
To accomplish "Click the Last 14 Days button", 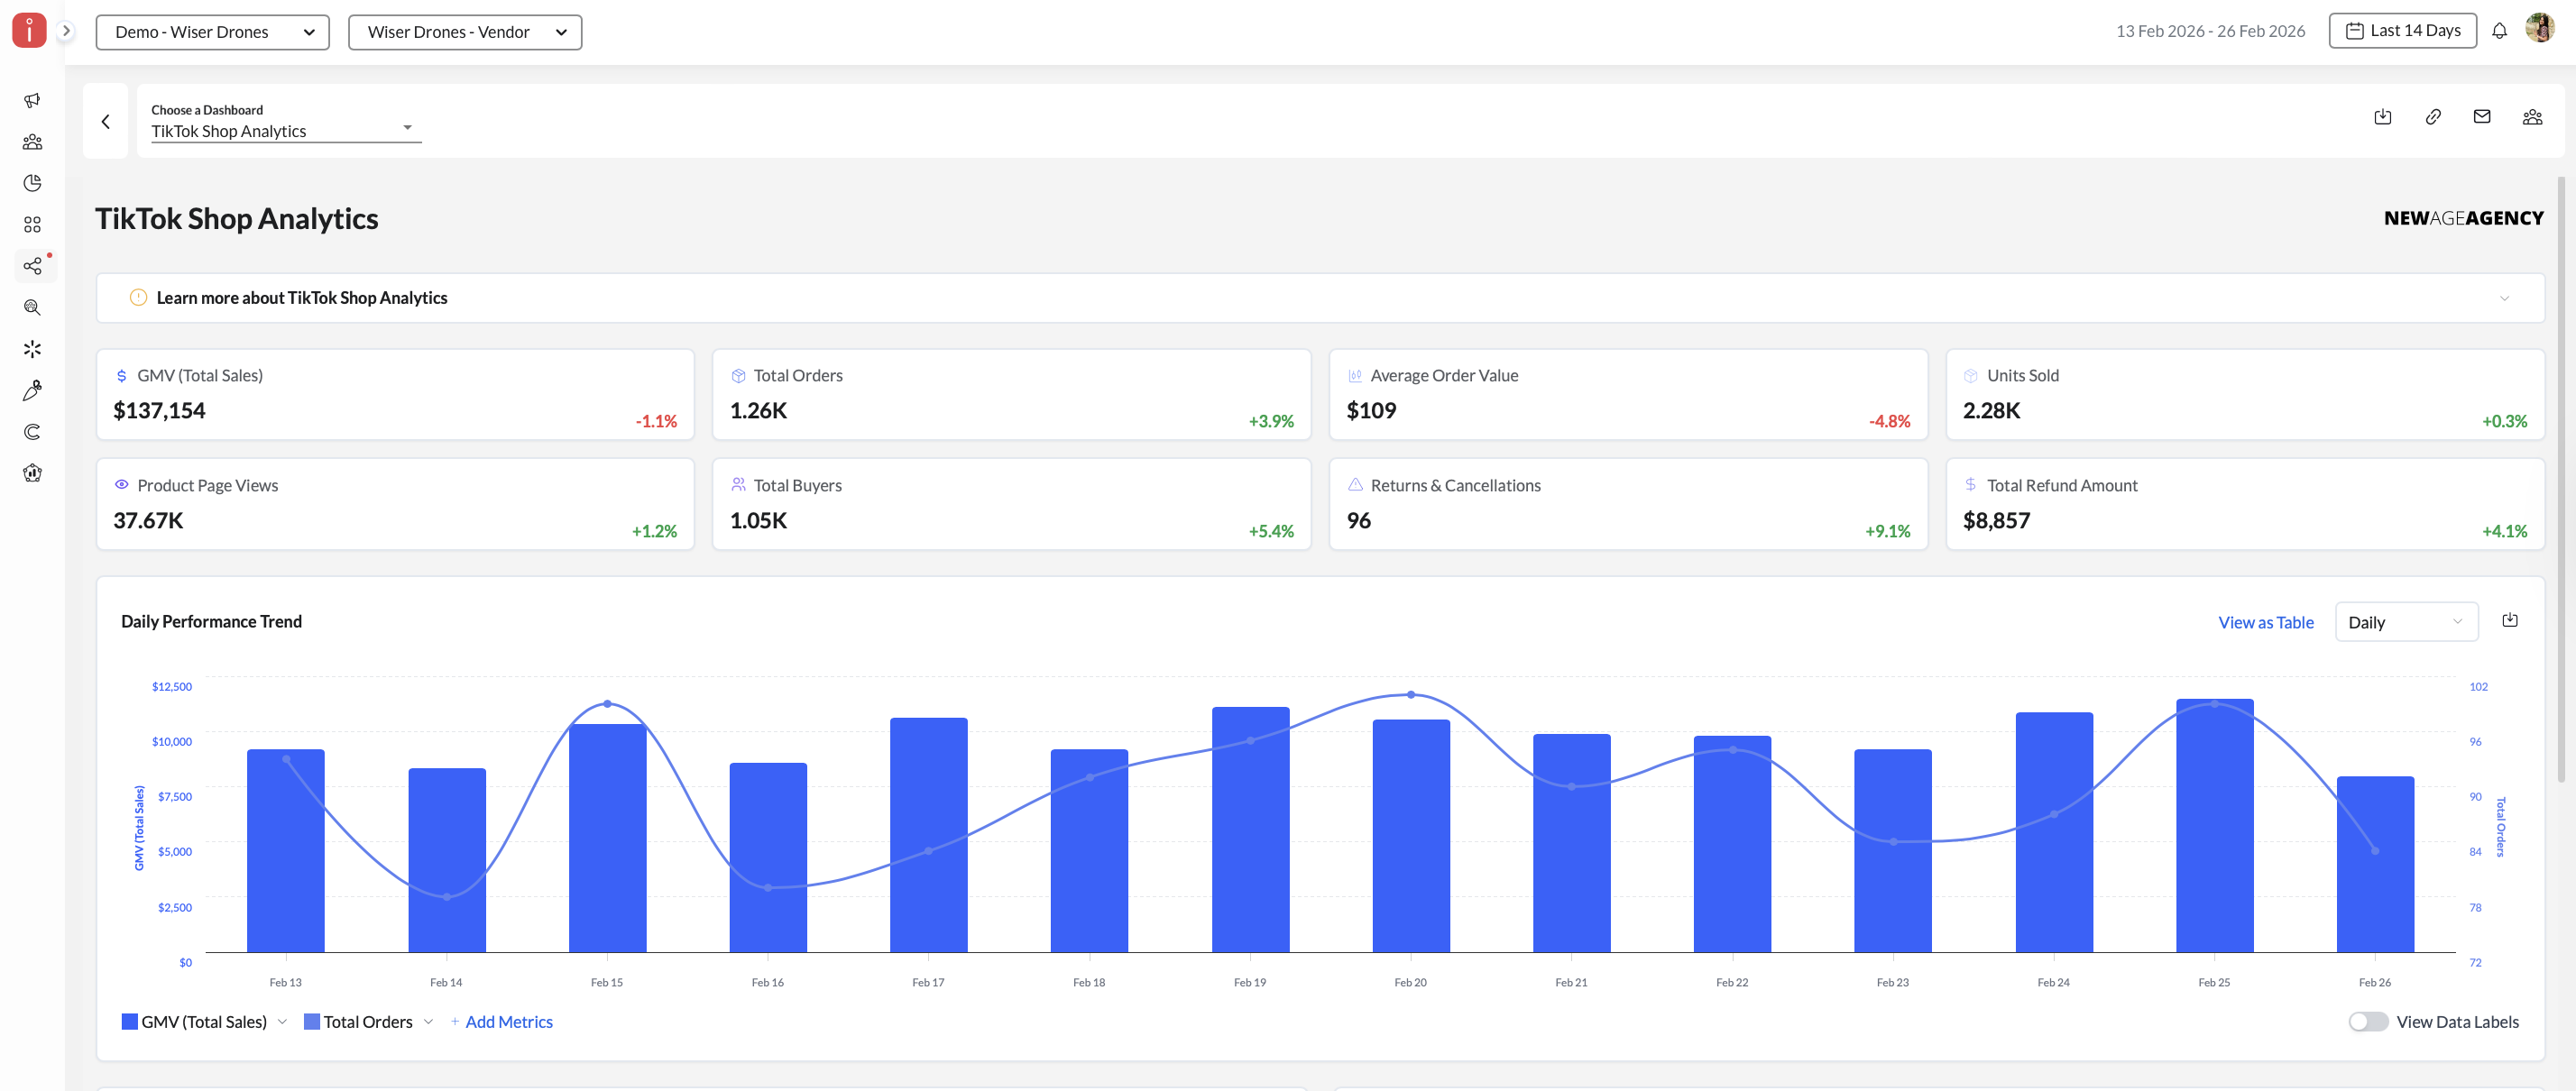I will (2402, 31).
